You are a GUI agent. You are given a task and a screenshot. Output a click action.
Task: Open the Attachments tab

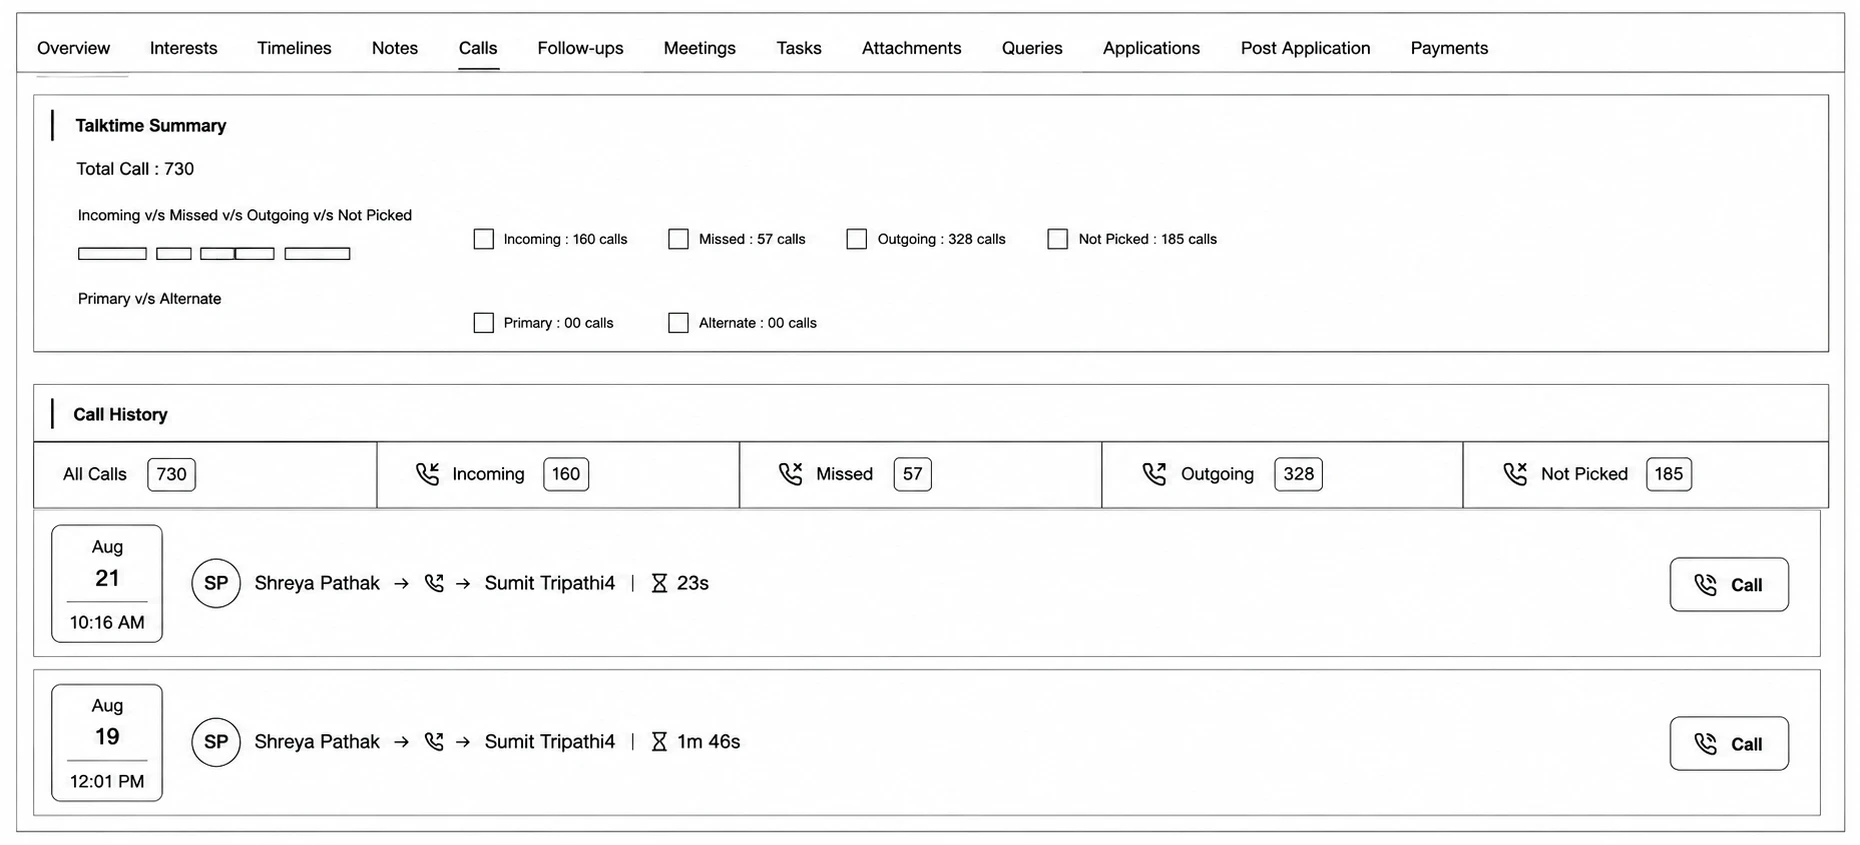(x=912, y=48)
